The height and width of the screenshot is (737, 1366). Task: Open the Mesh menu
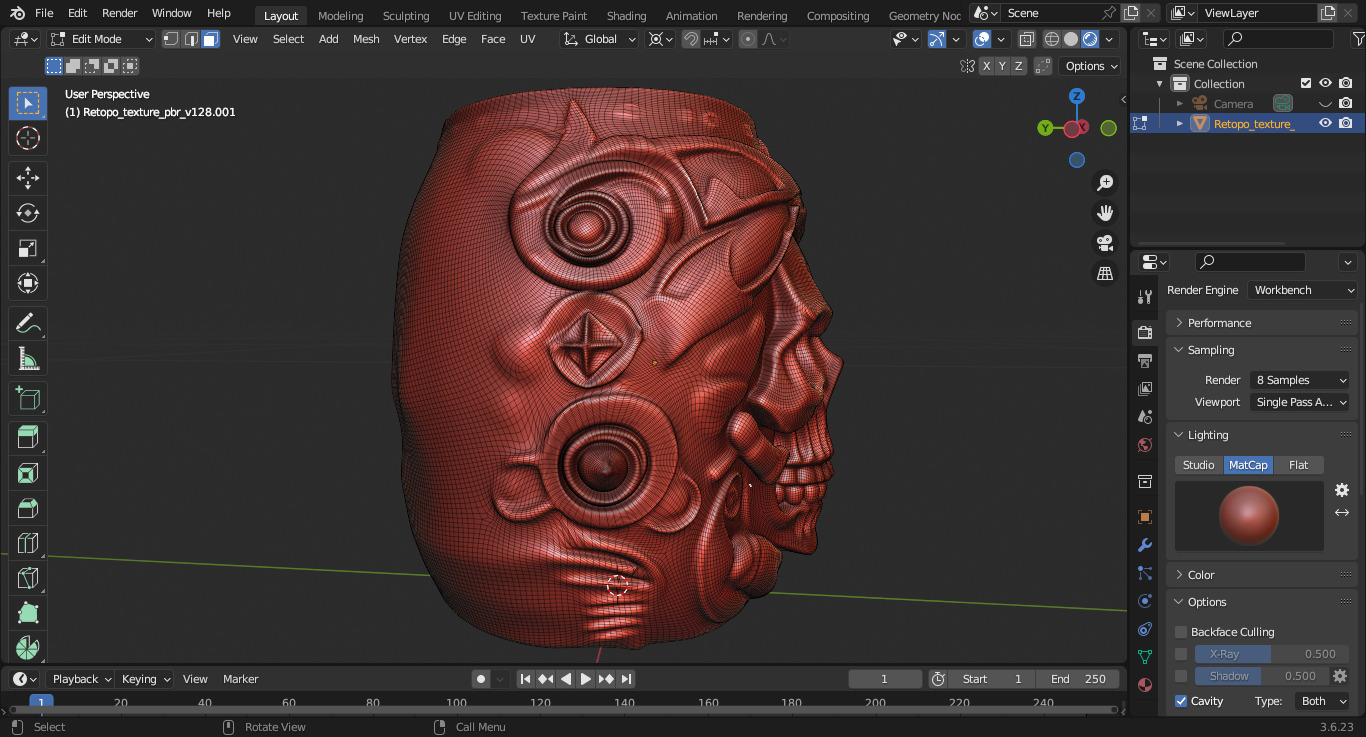[366, 39]
